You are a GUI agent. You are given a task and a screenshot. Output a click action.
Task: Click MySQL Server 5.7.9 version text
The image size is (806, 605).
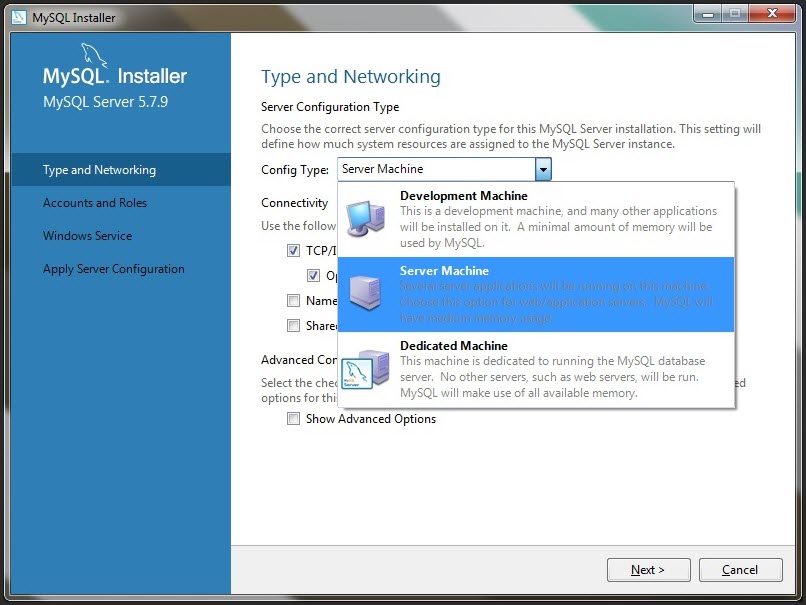[x=105, y=102]
